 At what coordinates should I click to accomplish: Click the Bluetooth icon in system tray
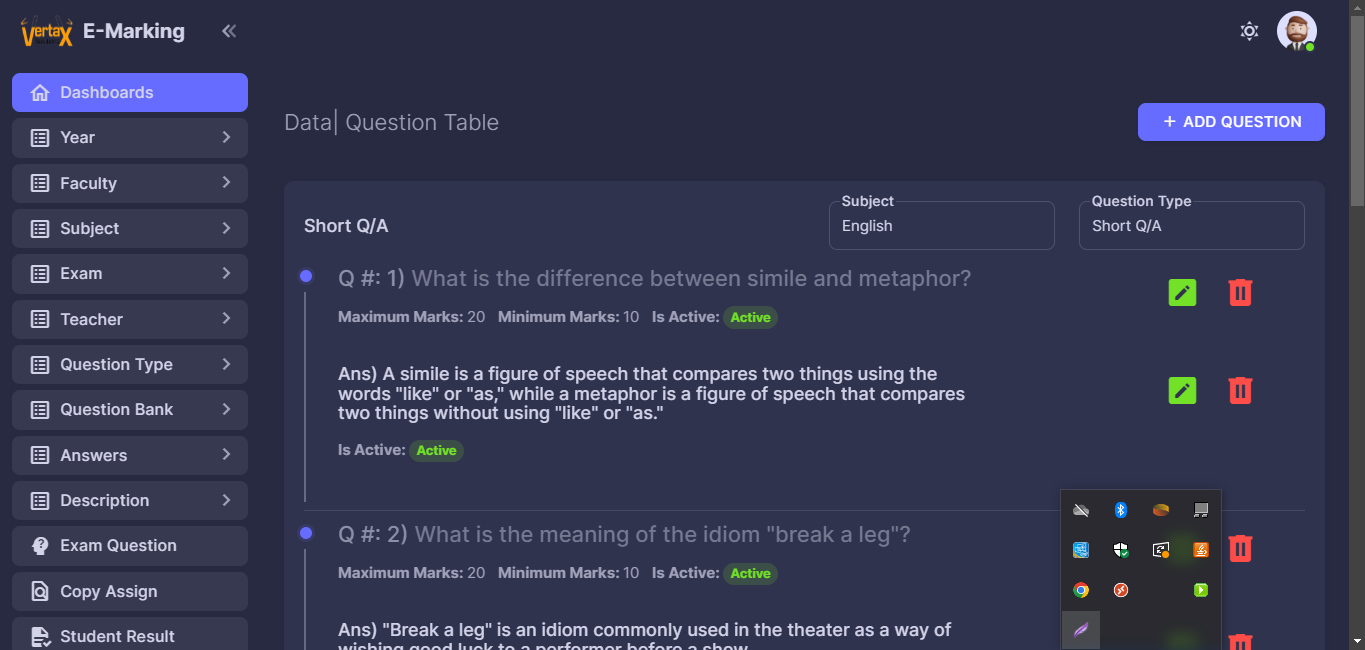[x=1121, y=510]
